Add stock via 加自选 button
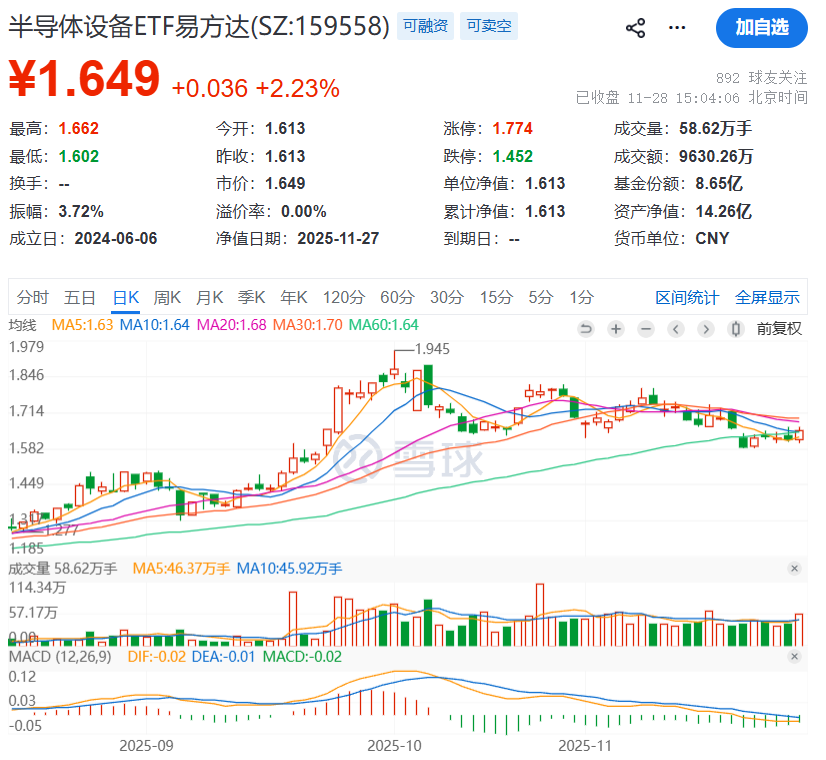826x760 pixels. click(761, 27)
